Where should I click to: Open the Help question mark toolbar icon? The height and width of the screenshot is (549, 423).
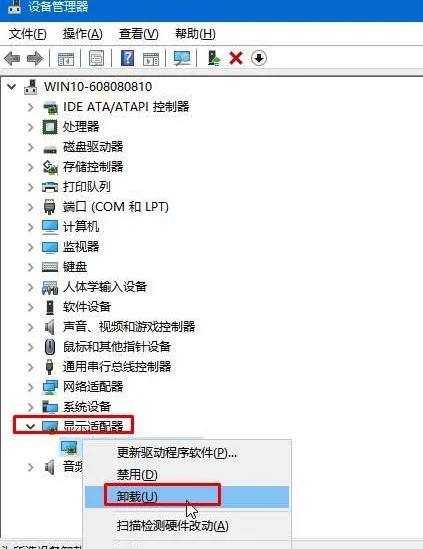tap(127, 58)
